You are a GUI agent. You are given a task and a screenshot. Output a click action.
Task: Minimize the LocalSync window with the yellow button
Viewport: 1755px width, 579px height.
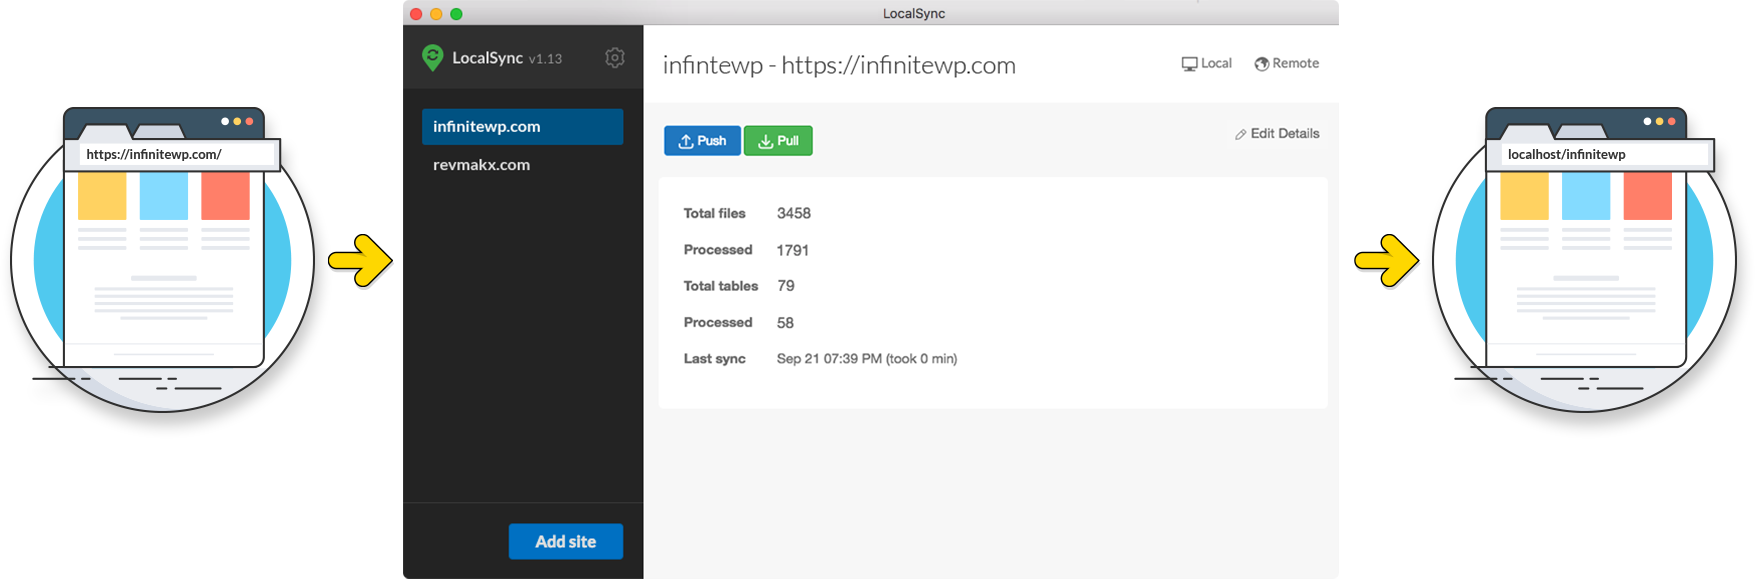point(436,14)
